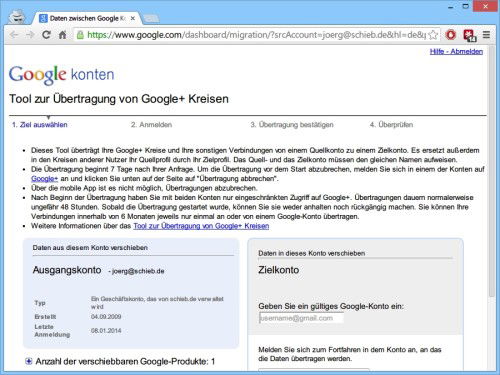This screenshot has width=500, height=375.
Task: Click the incognito figure icon
Action: click(17, 16)
